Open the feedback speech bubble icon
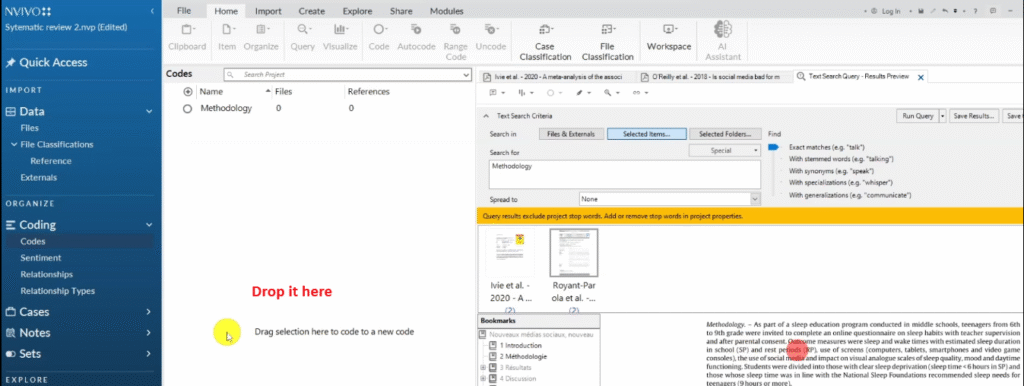 [x=993, y=11]
